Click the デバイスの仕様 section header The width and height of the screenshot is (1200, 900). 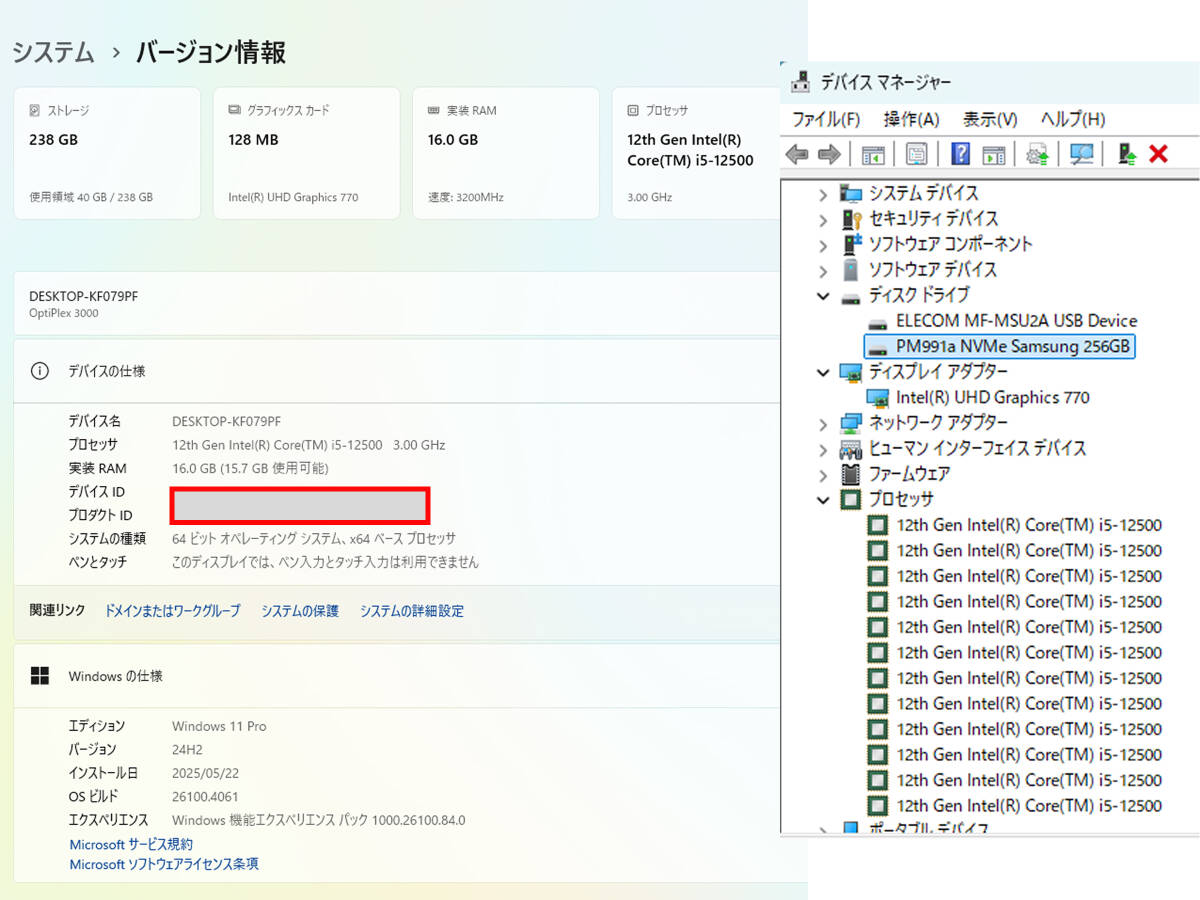396,371
